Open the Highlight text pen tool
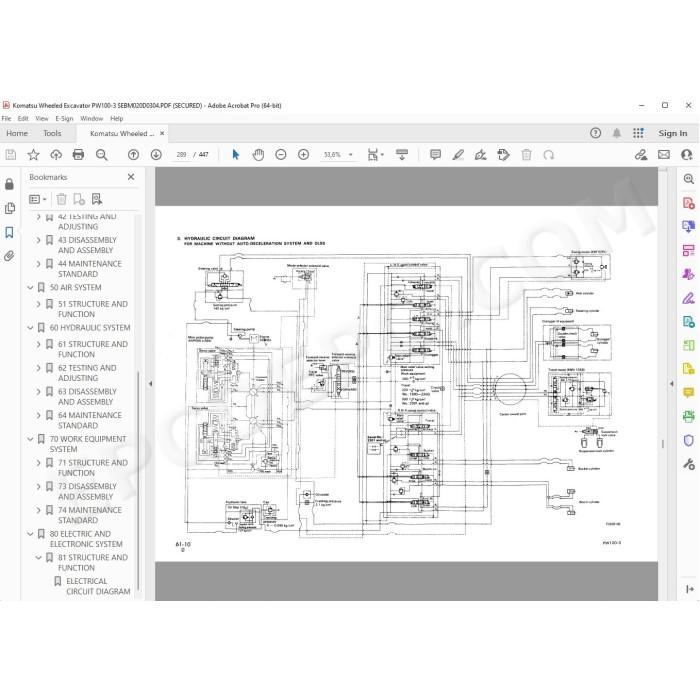The width and height of the screenshot is (700, 700). click(x=458, y=154)
